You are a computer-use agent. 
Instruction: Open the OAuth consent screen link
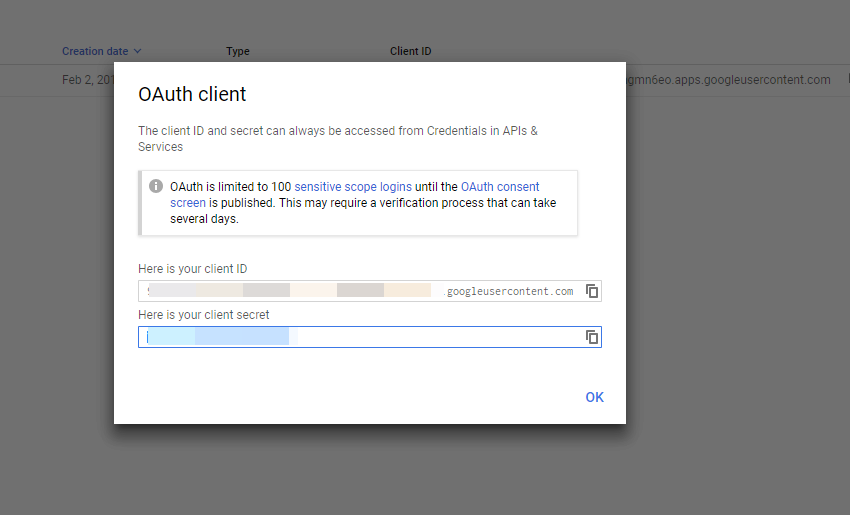coord(355,195)
